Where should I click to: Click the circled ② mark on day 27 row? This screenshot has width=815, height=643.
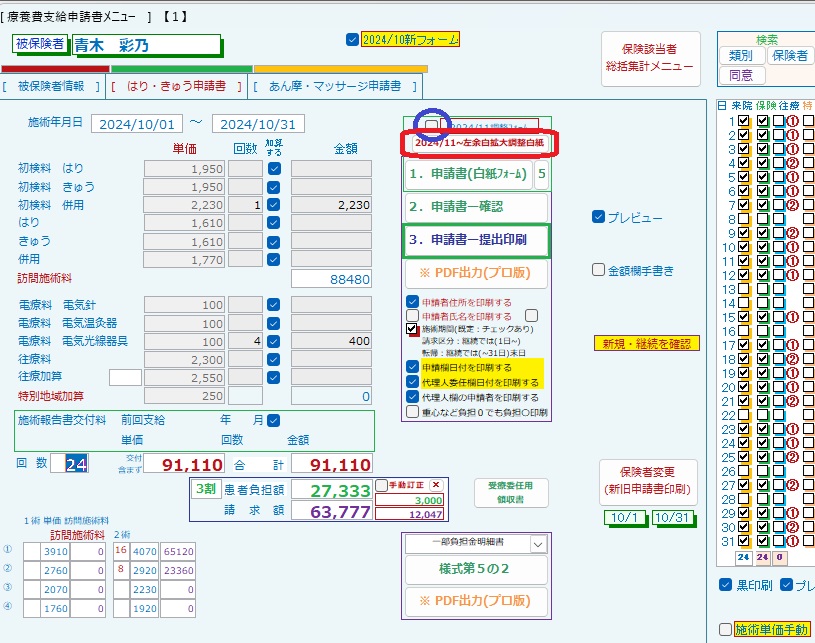[792, 485]
